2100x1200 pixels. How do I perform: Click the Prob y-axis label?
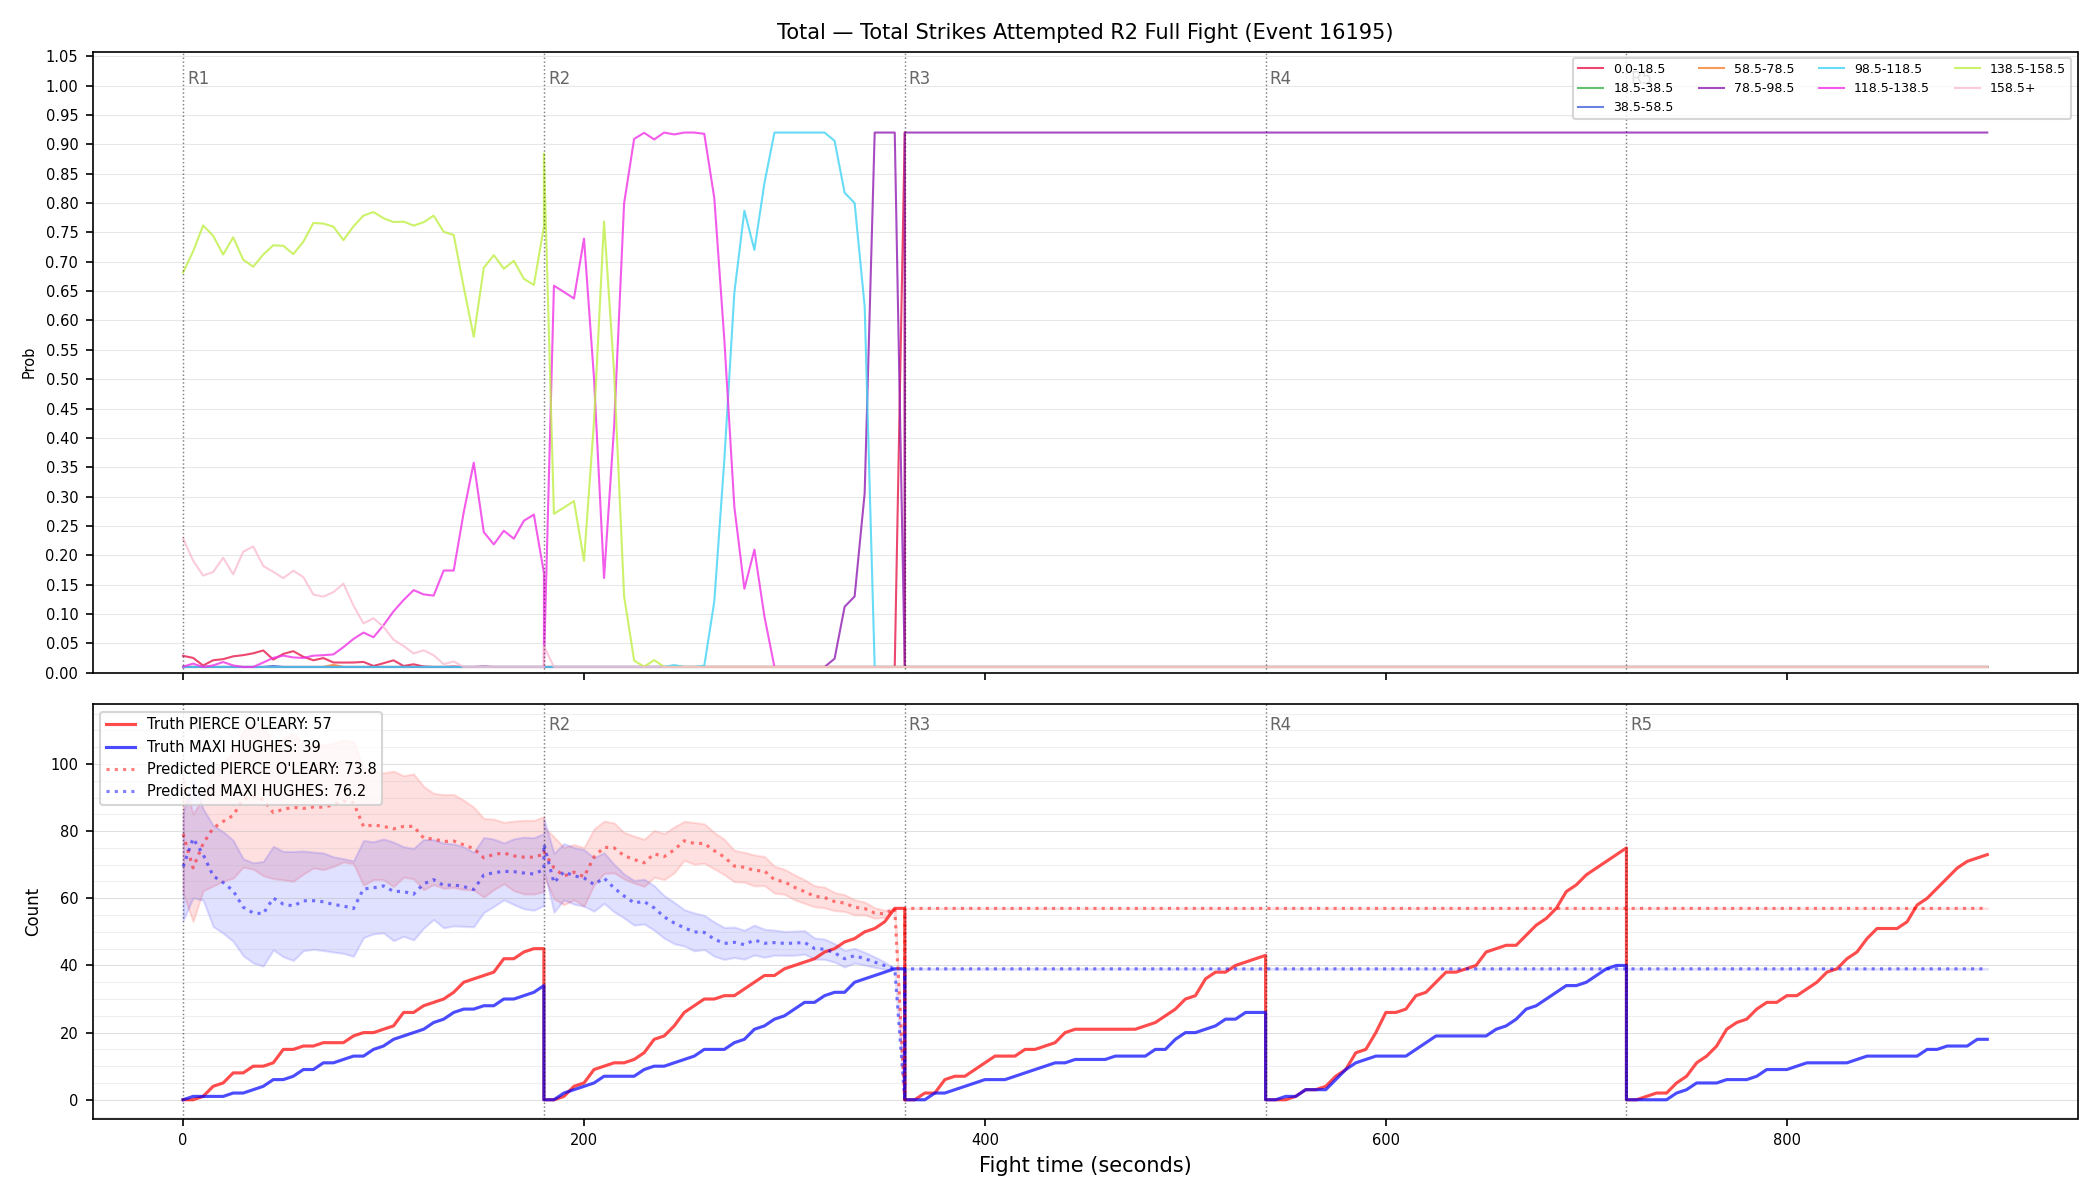29,363
